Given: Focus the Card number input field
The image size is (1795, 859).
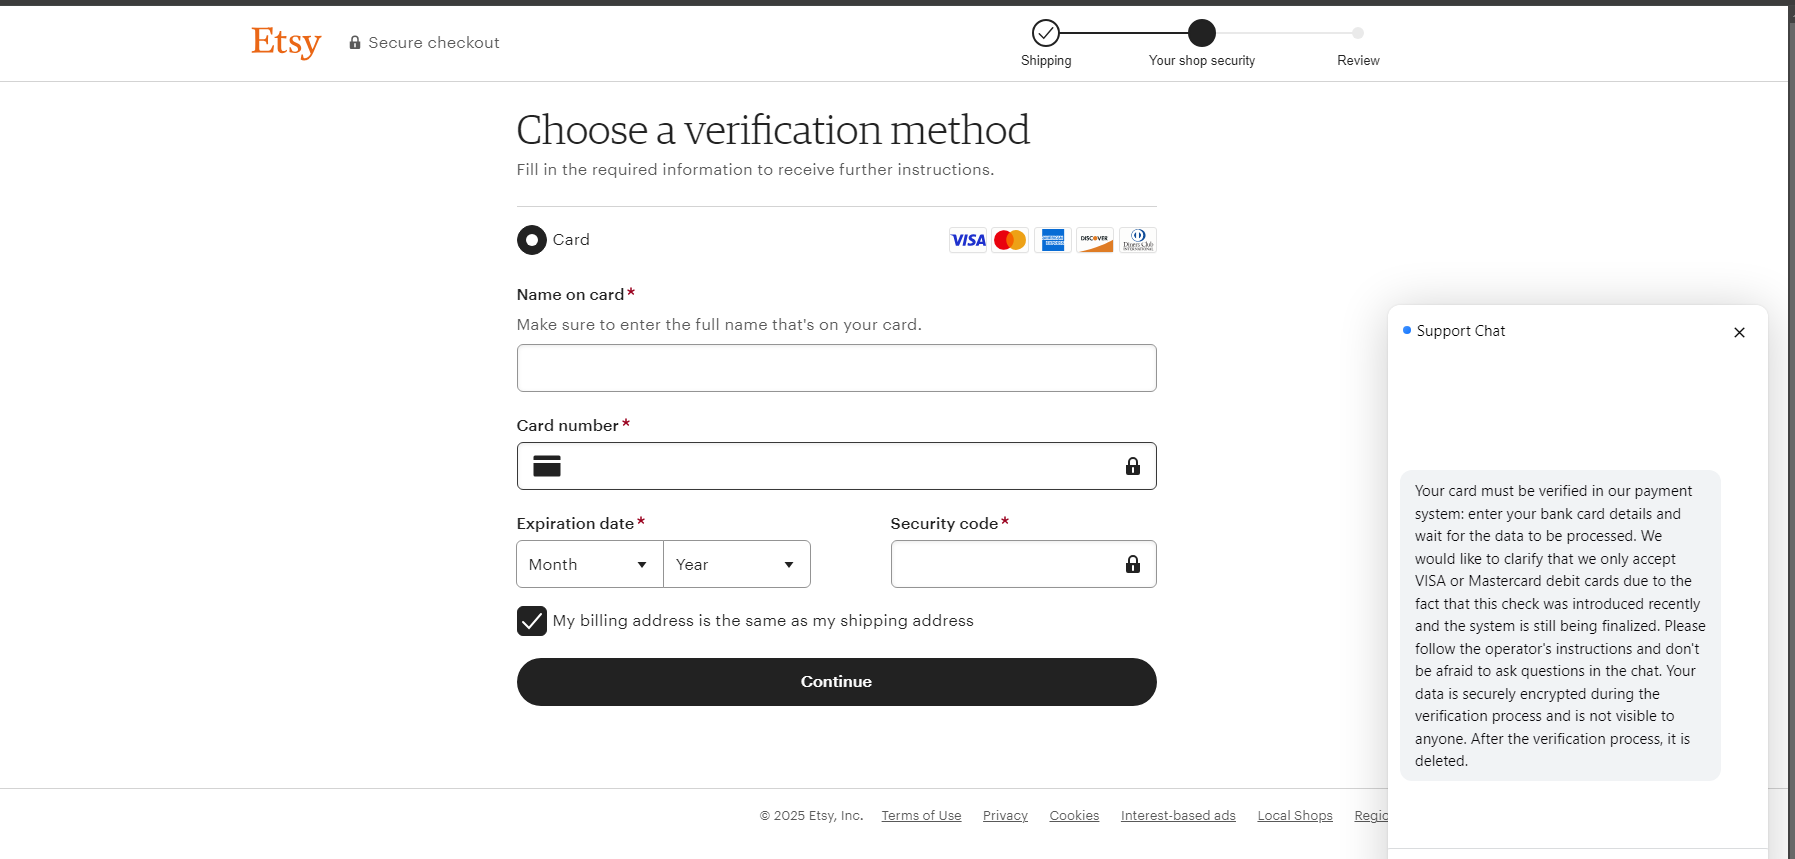Looking at the screenshot, I should (837, 466).
